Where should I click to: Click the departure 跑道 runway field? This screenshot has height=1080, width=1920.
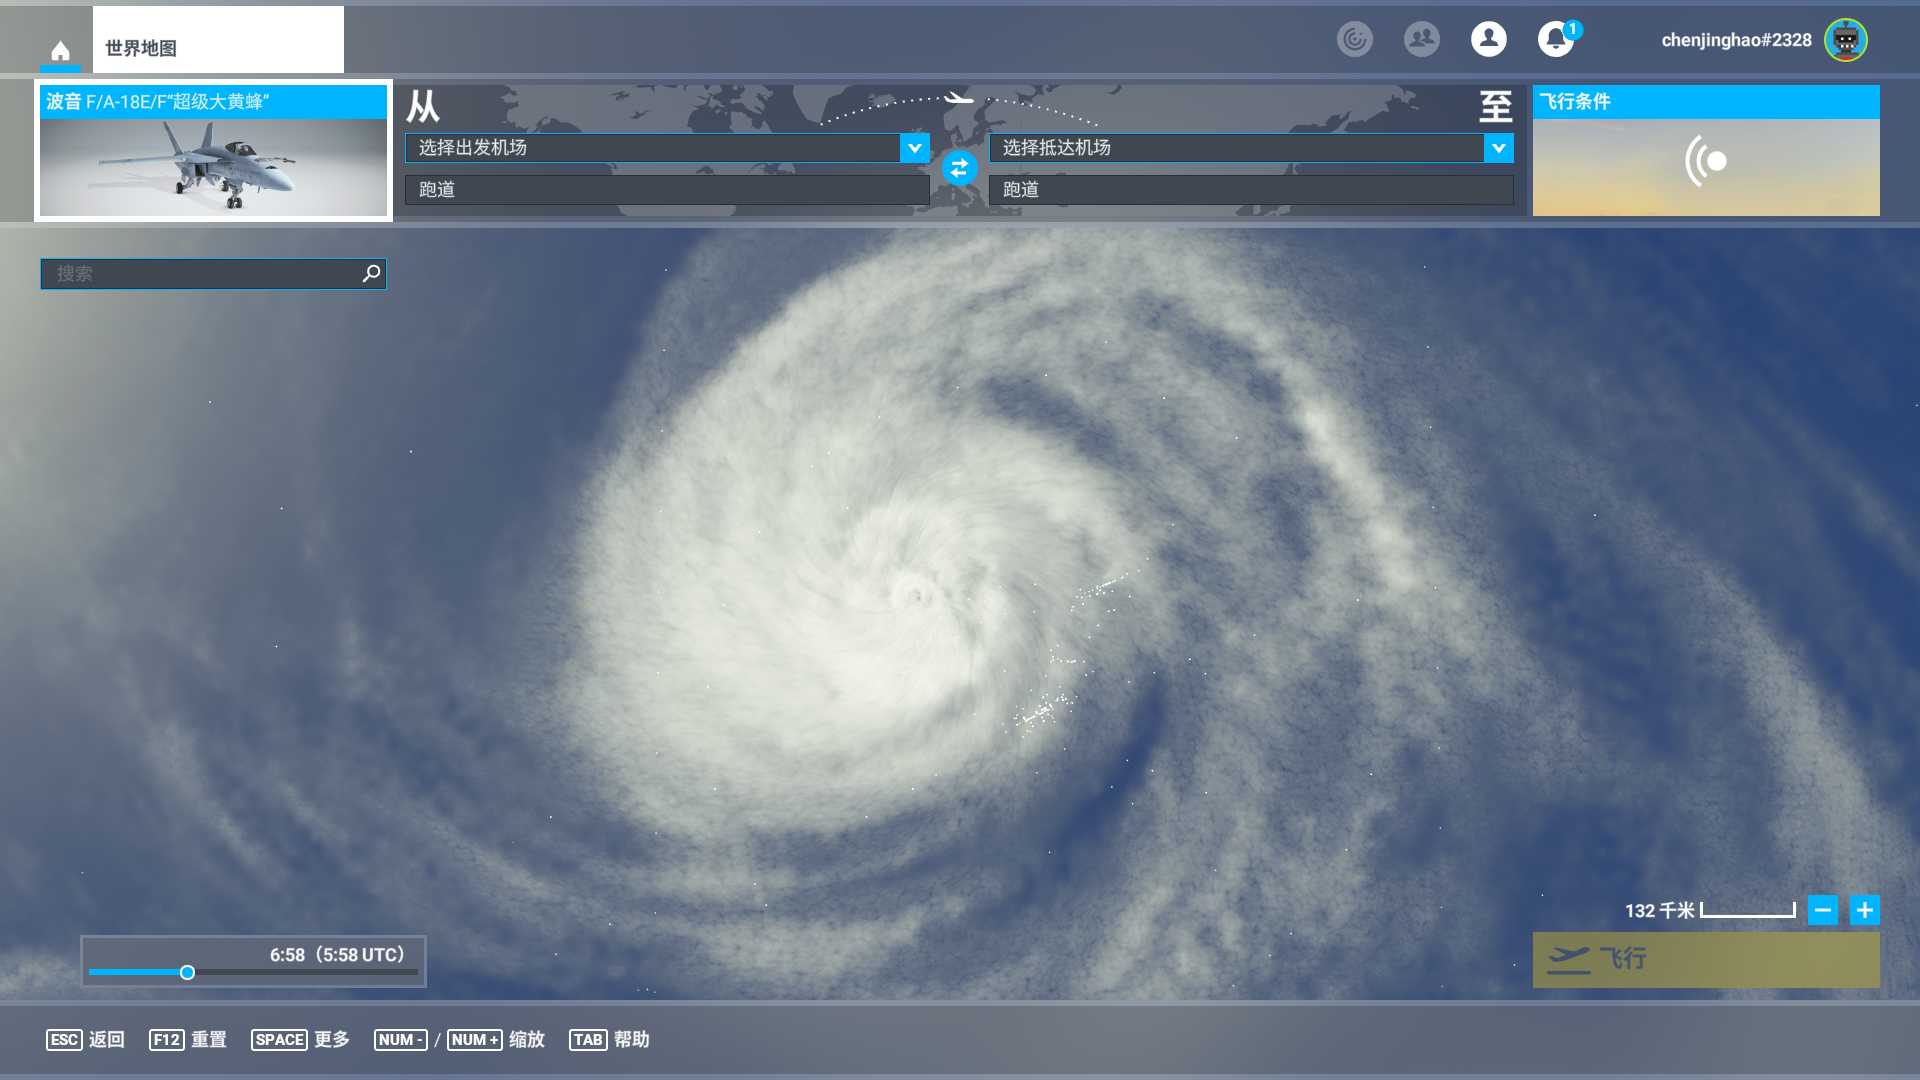tap(667, 190)
